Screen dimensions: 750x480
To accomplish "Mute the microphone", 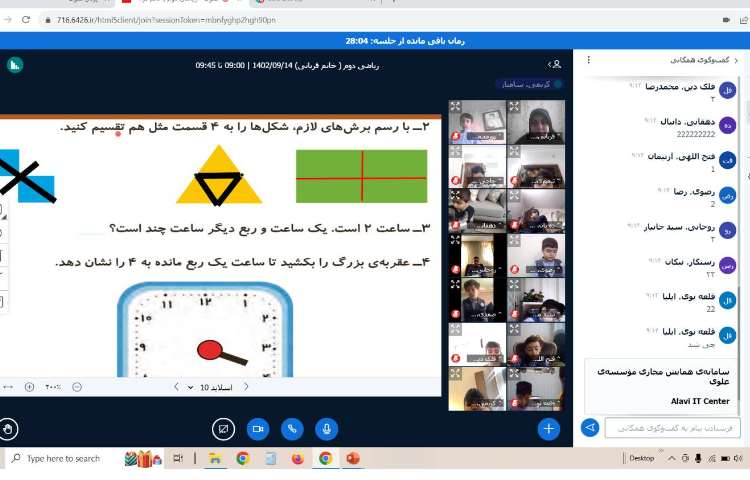I will [x=327, y=429].
